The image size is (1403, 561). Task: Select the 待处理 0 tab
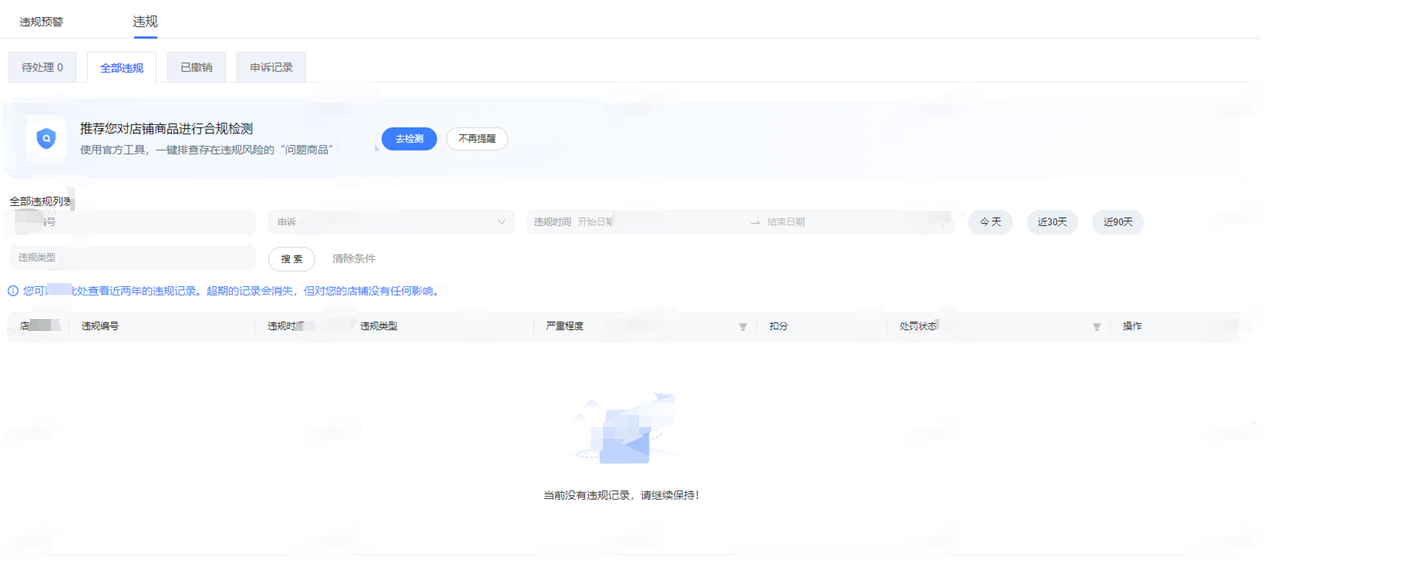pyautogui.click(x=42, y=68)
